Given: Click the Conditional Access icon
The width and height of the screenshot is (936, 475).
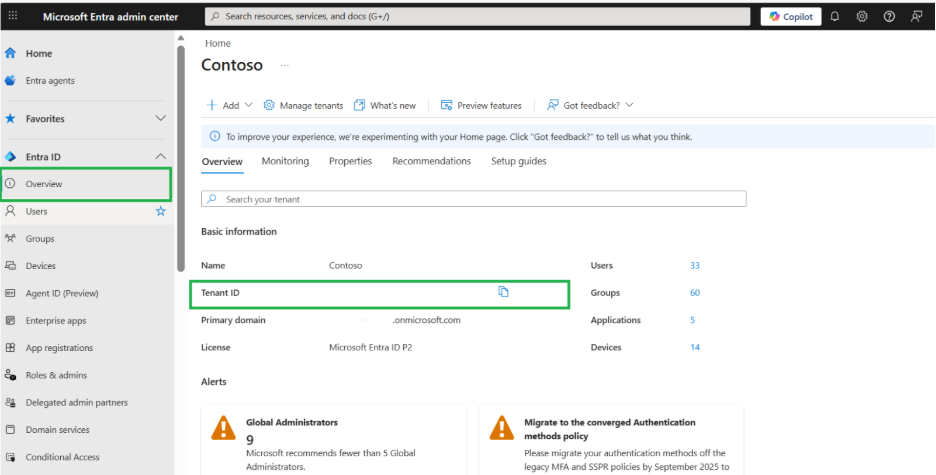Looking at the screenshot, I should 10,457.
